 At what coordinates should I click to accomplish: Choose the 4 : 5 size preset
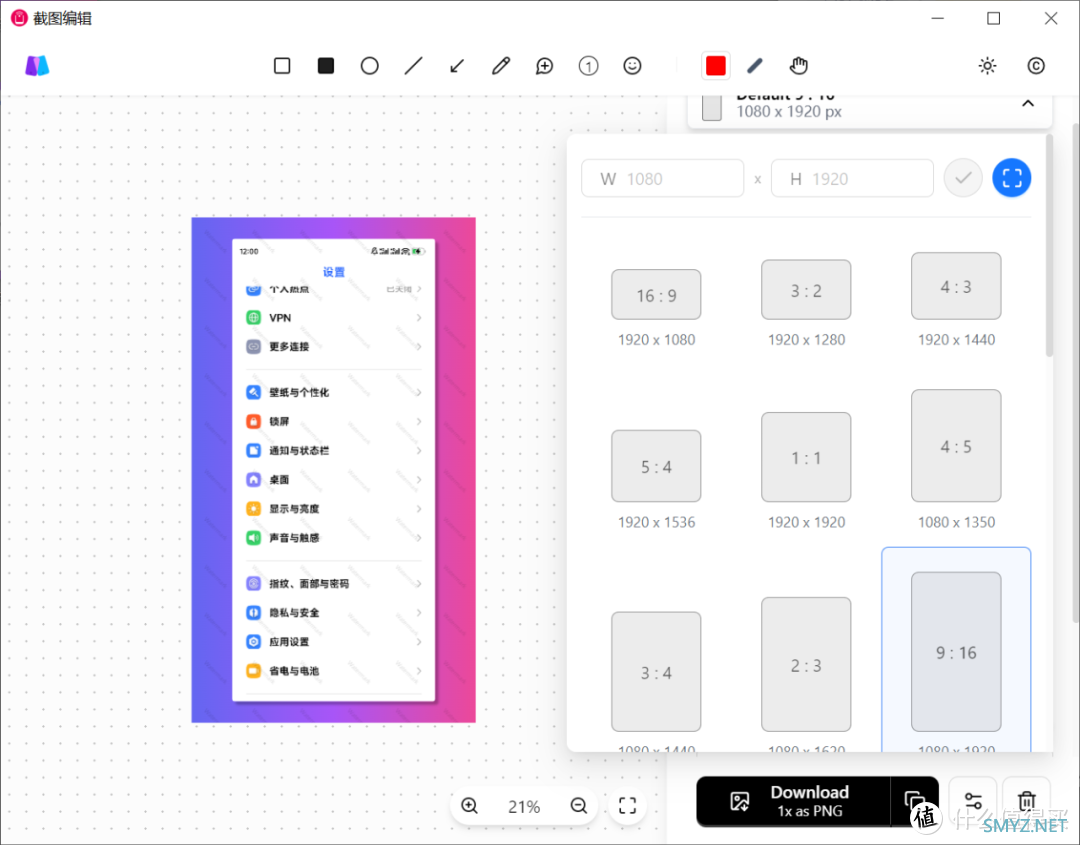click(956, 446)
